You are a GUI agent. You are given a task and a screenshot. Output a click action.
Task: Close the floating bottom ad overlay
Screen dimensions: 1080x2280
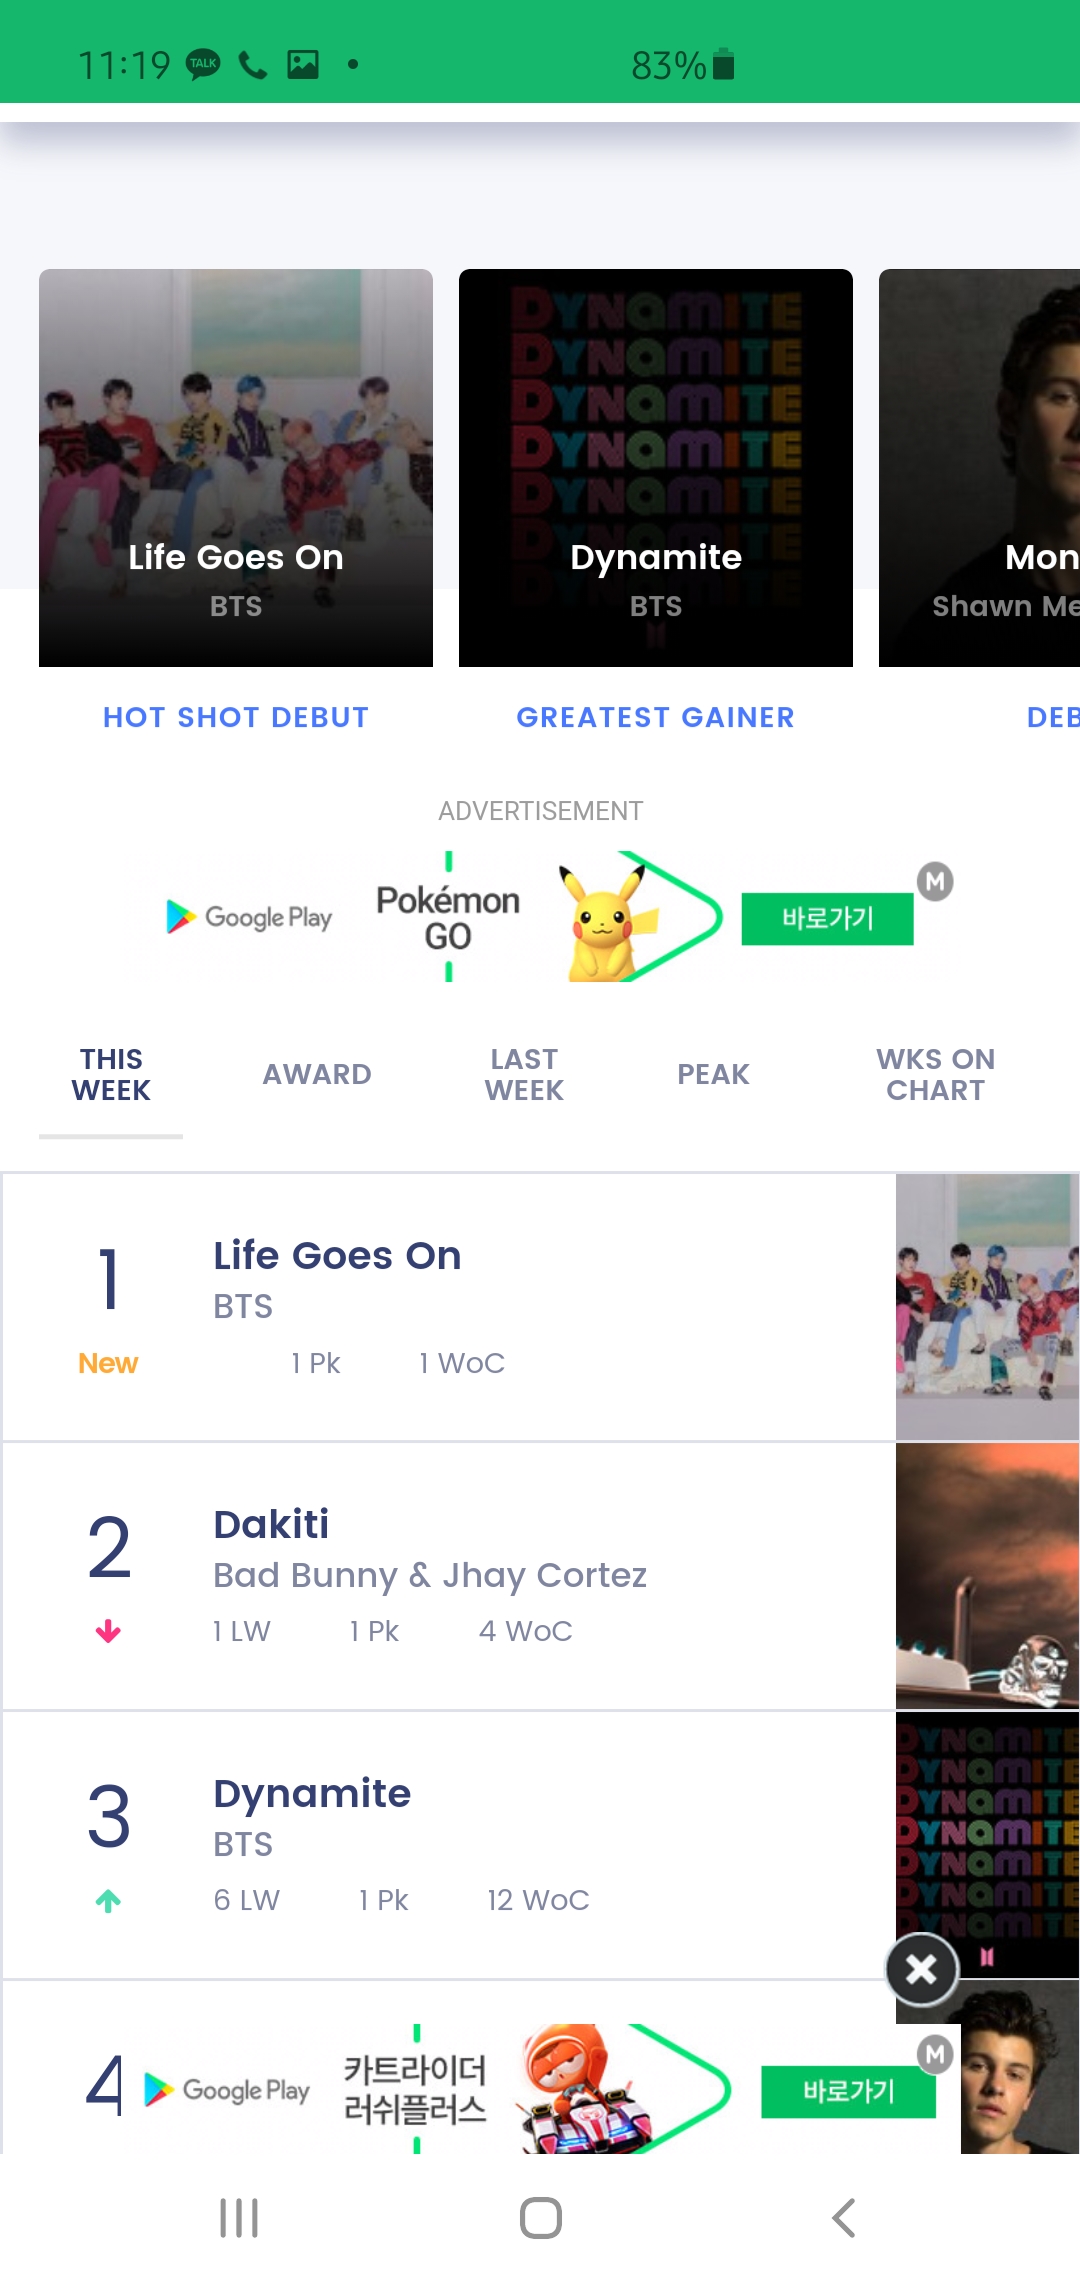[921, 1969]
